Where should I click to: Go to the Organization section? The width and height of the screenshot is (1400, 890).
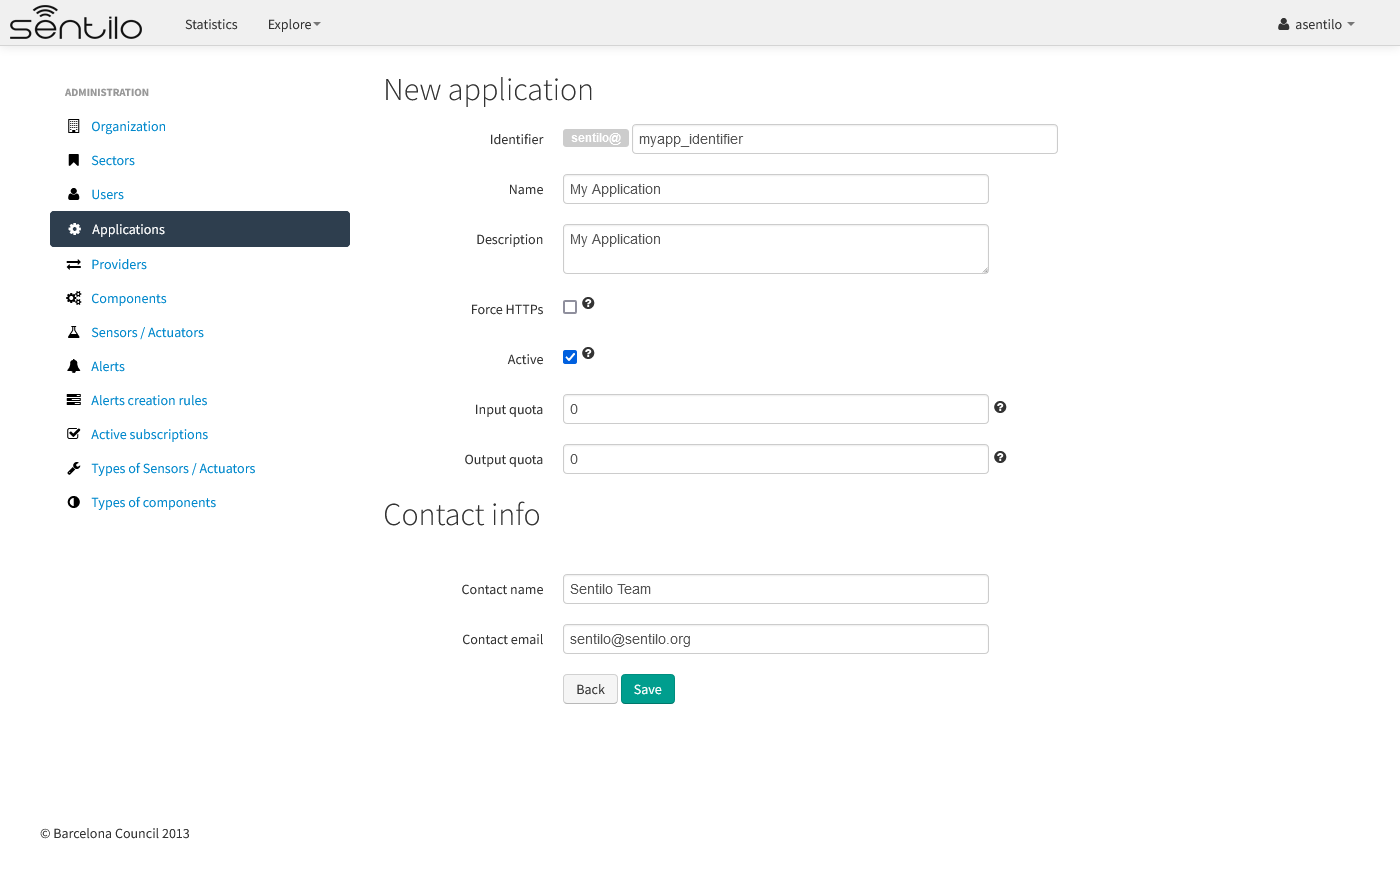tap(128, 126)
